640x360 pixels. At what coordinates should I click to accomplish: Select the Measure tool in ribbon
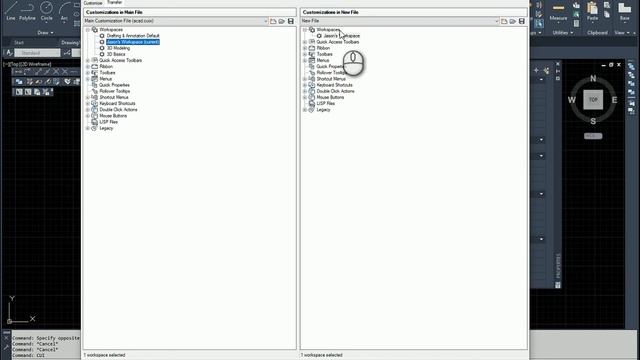558,11
